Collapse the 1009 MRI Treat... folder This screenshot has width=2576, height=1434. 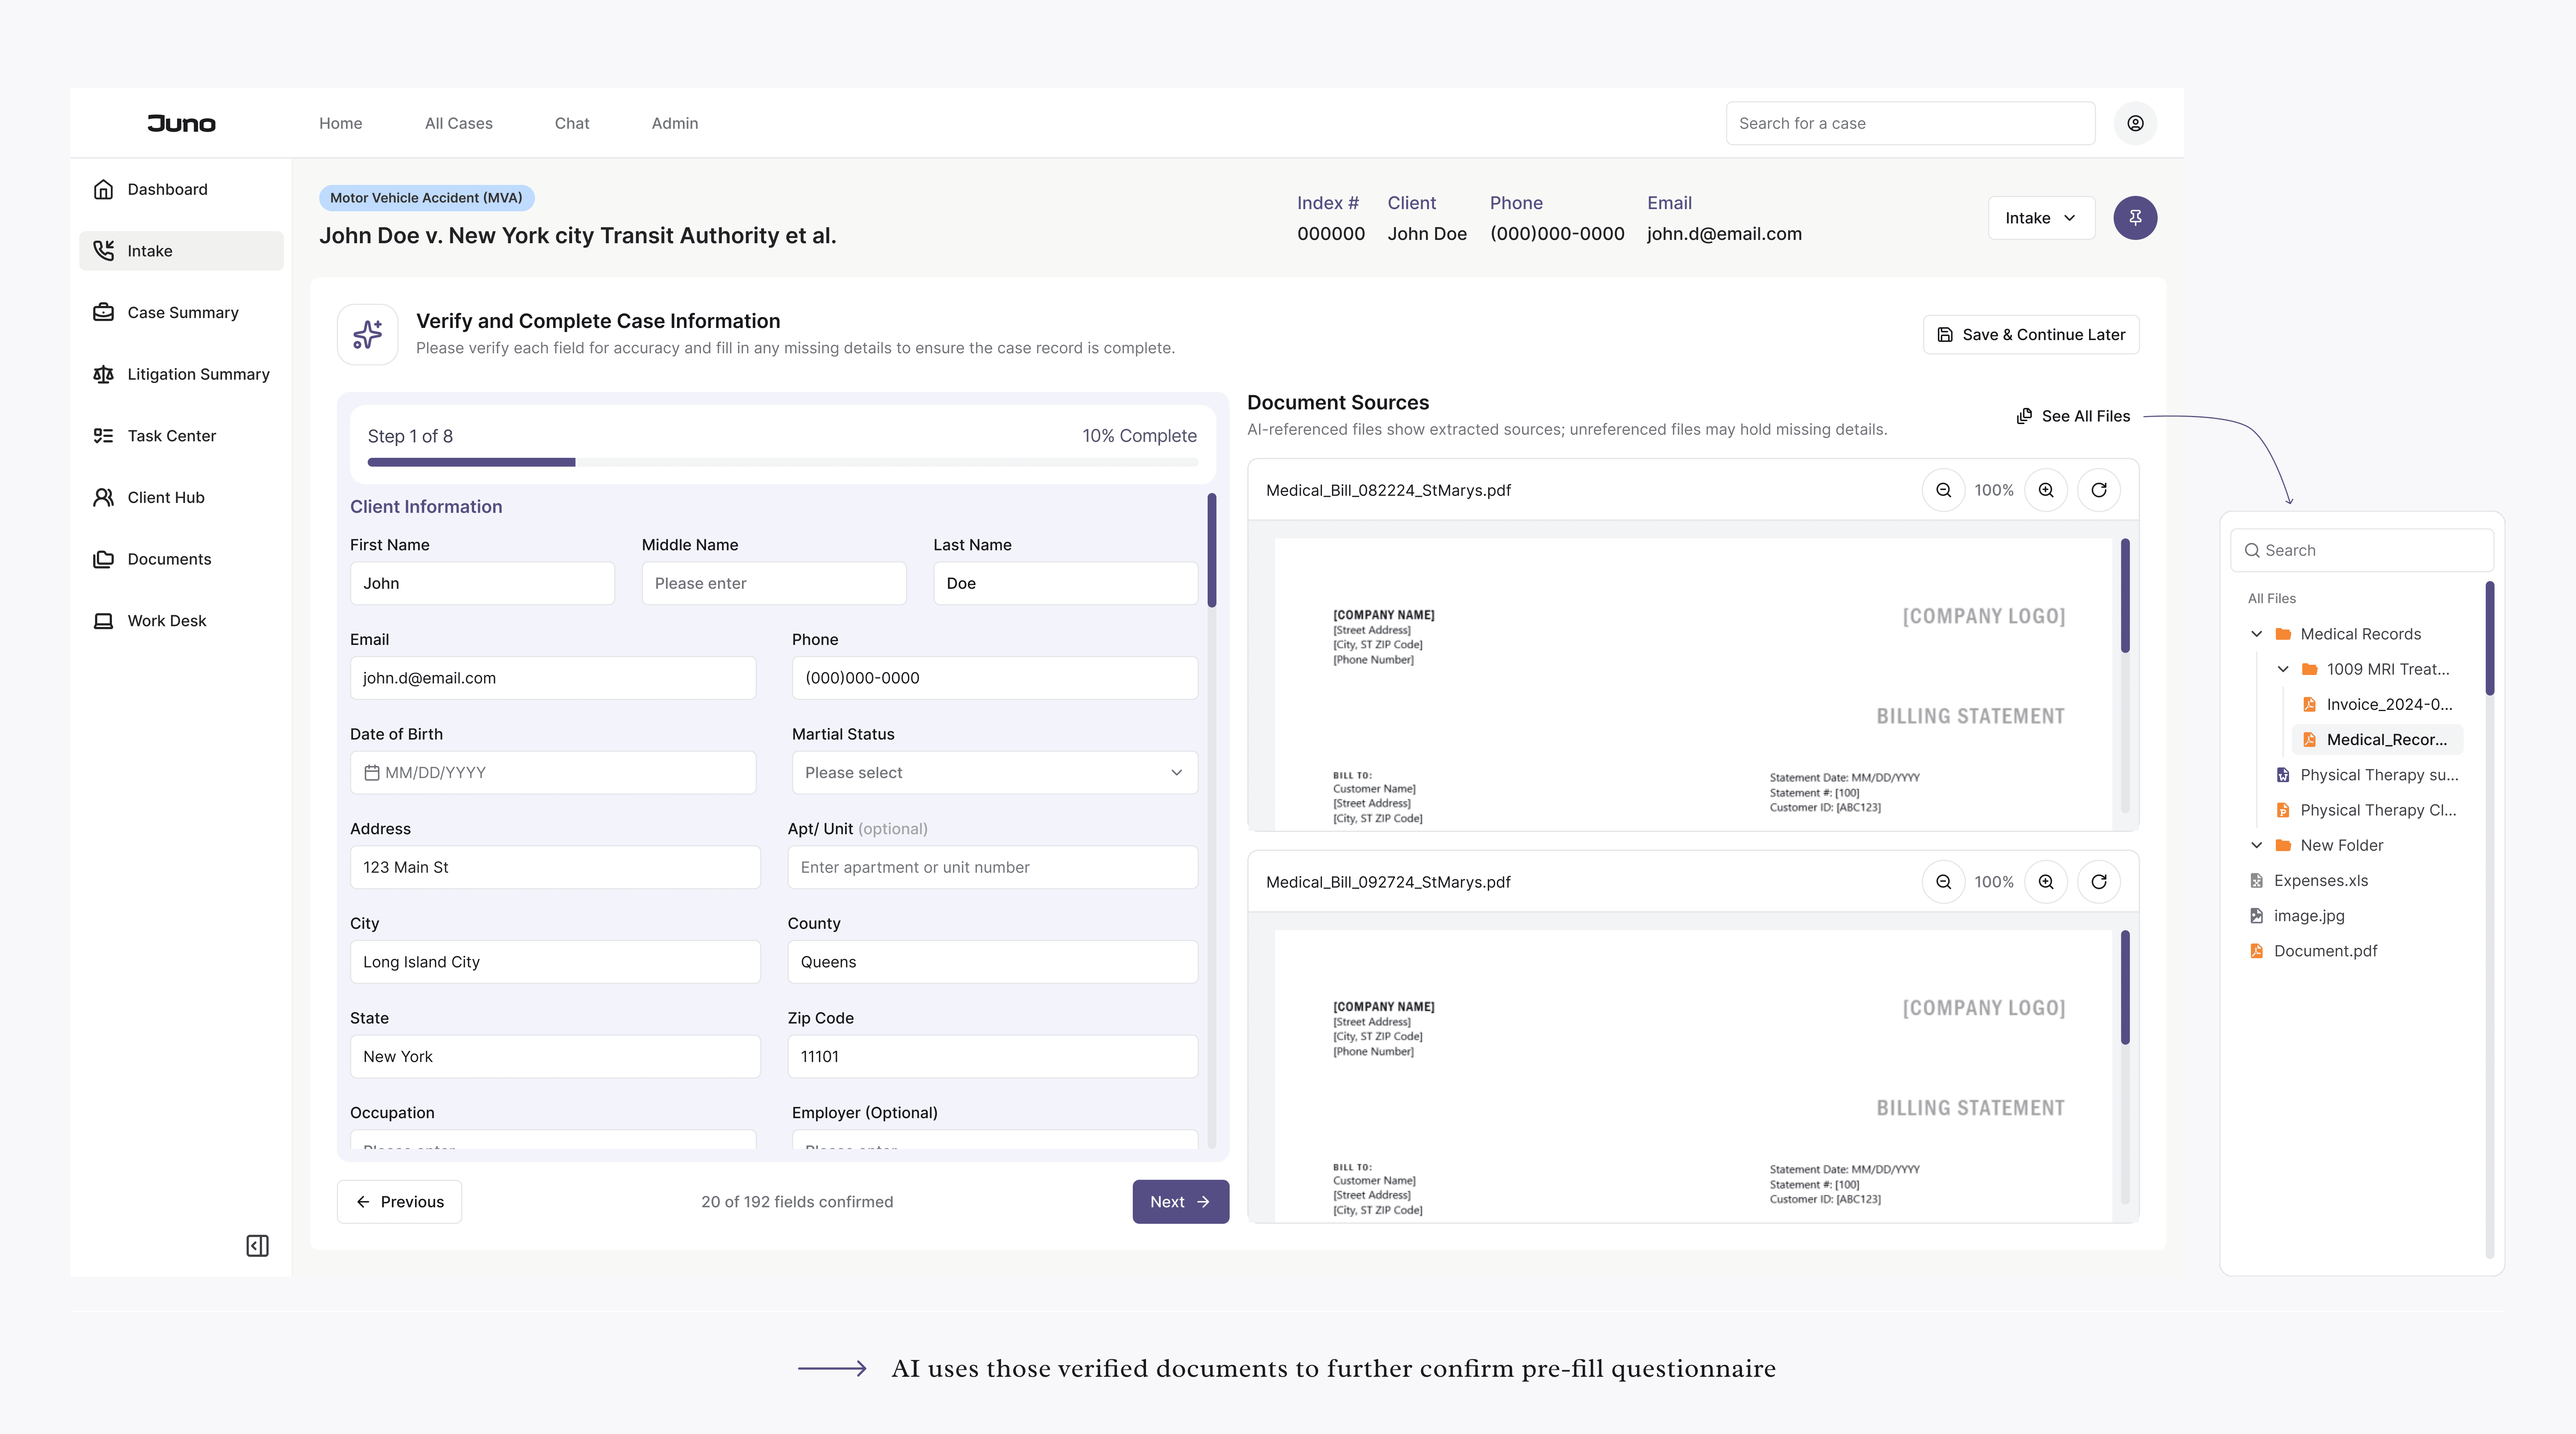[x=2283, y=669]
